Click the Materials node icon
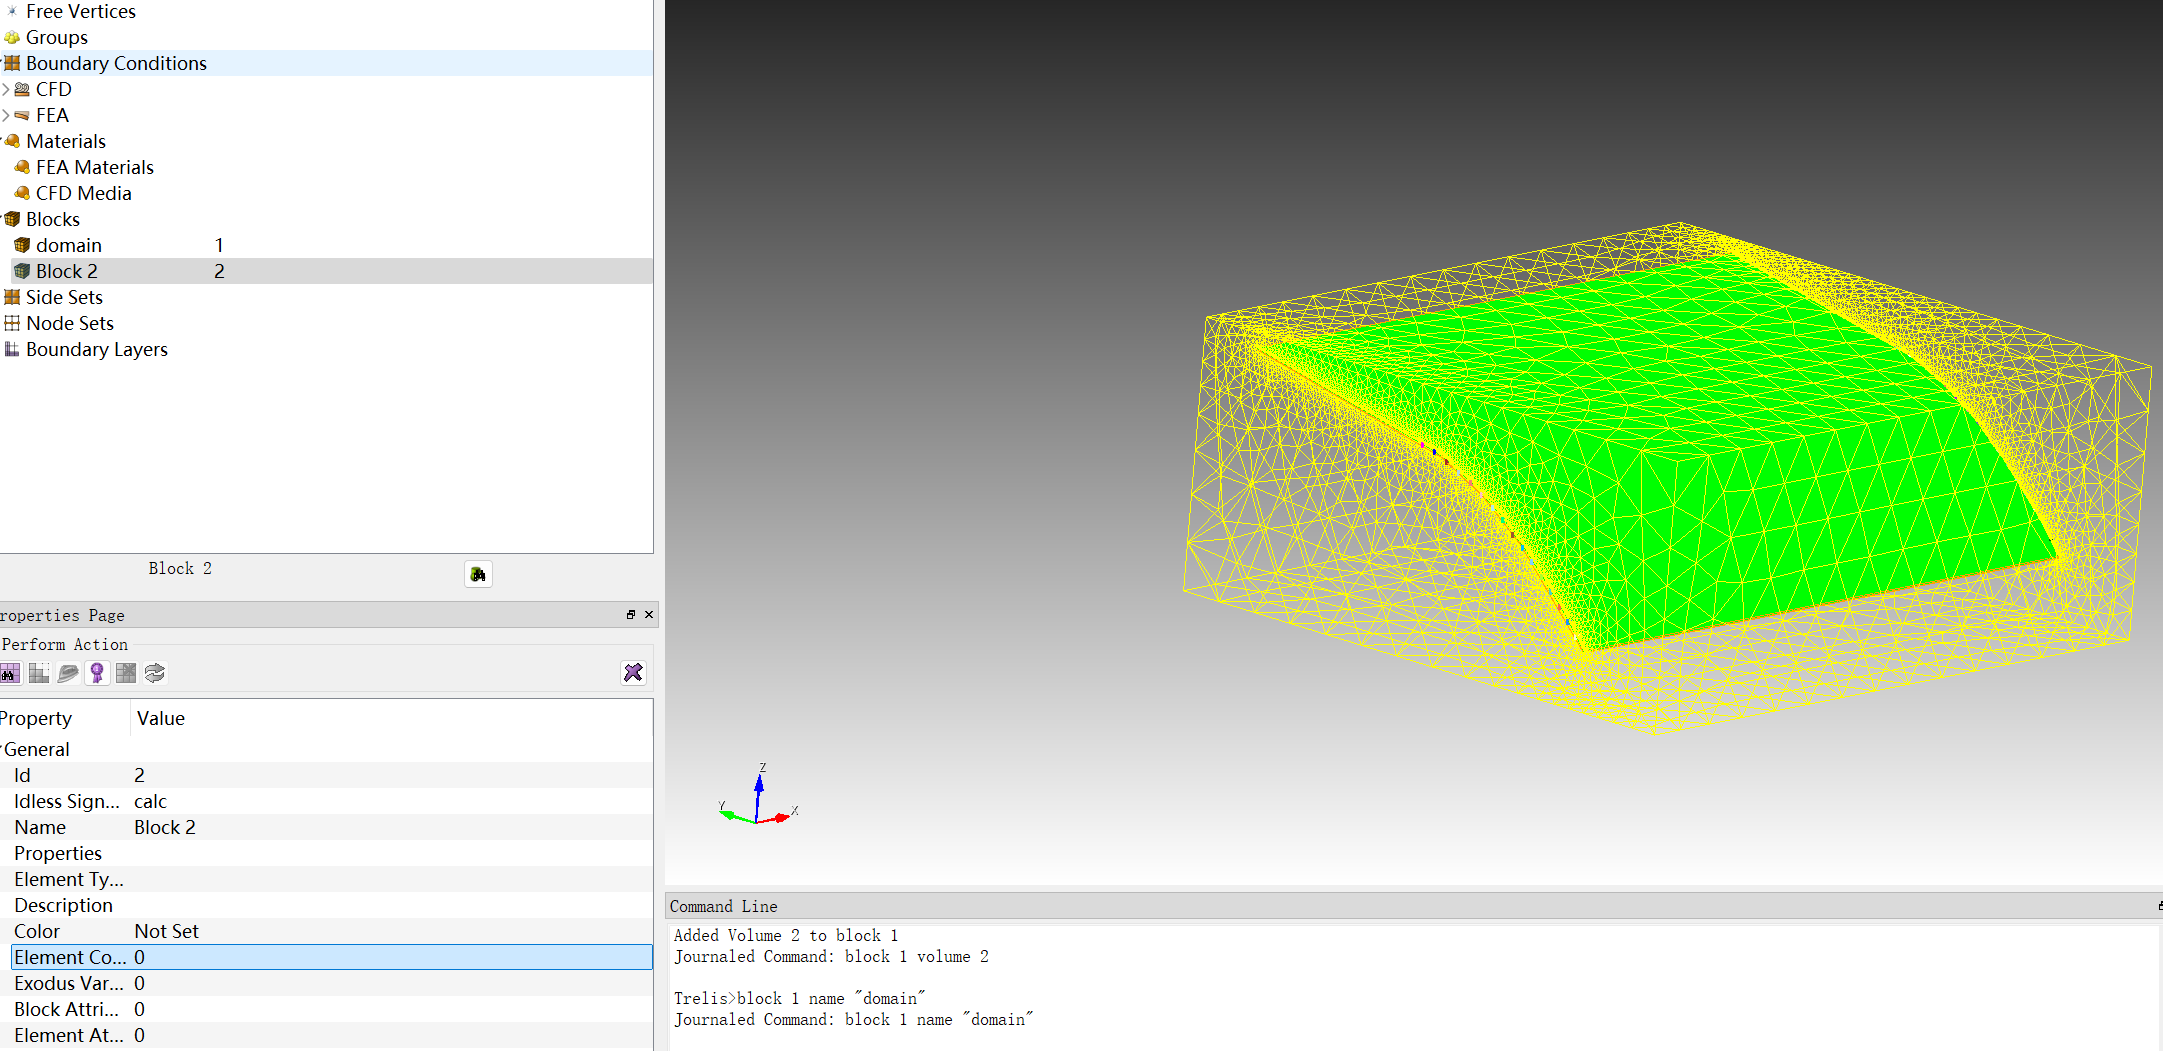Screen dimensions: 2163x1051 point(12,141)
